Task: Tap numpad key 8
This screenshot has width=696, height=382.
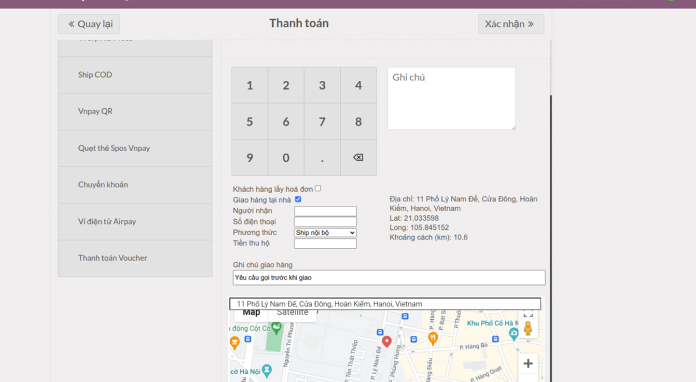Action: 358,122
